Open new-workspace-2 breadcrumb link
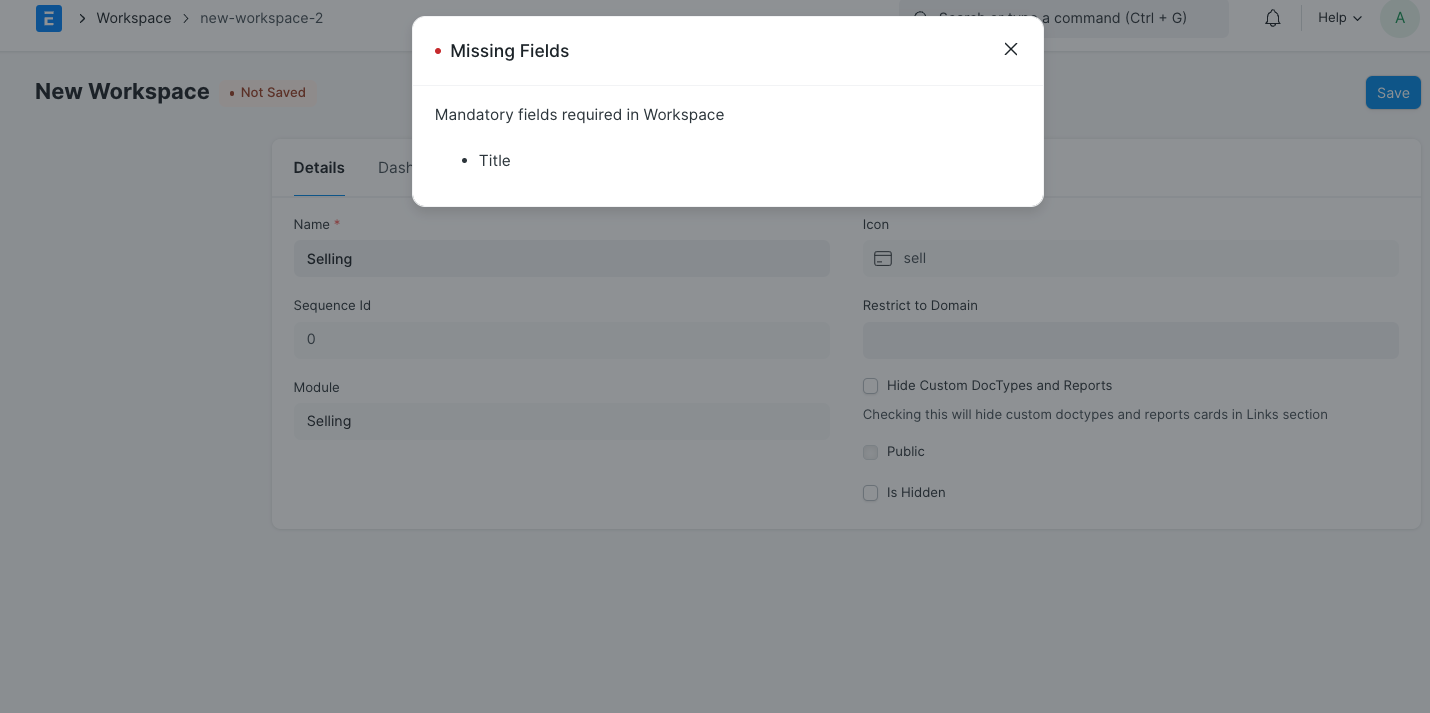The image size is (1430, 713). pos(261,18)
